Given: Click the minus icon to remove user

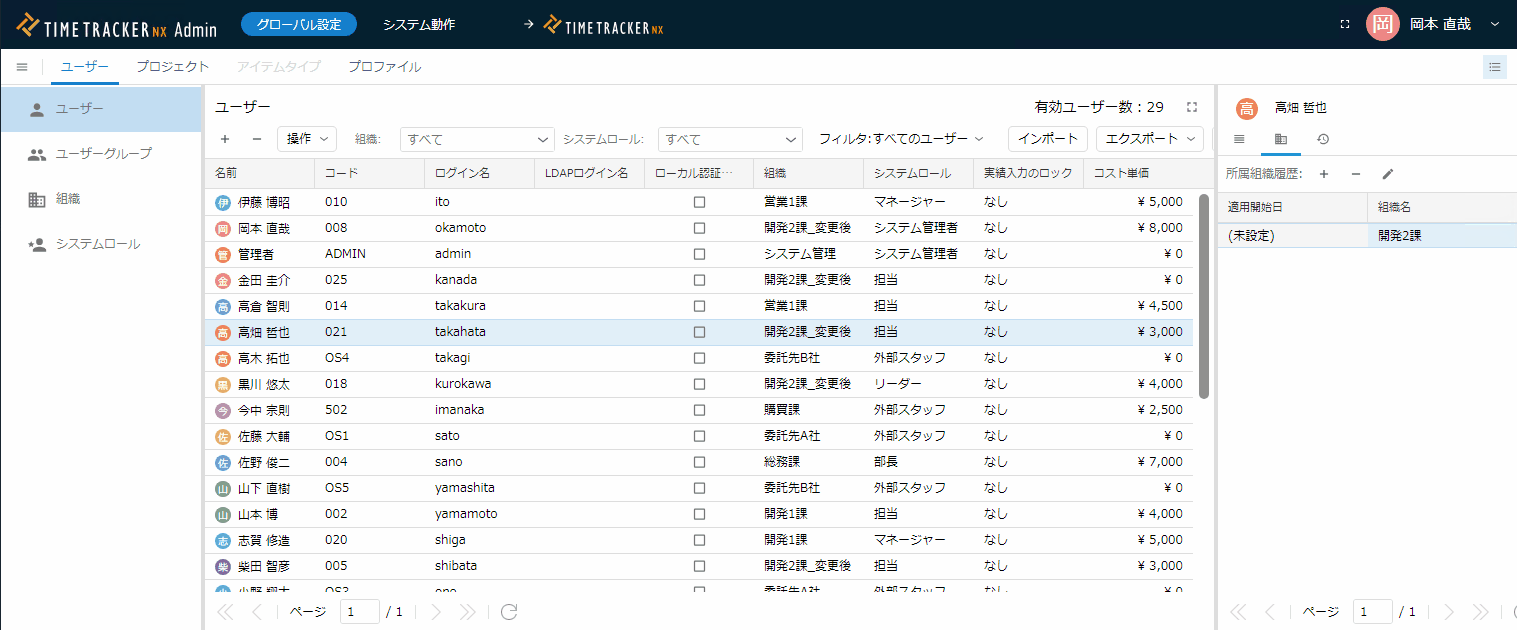Looking at the screenshot, I should (x=256, y=139).
